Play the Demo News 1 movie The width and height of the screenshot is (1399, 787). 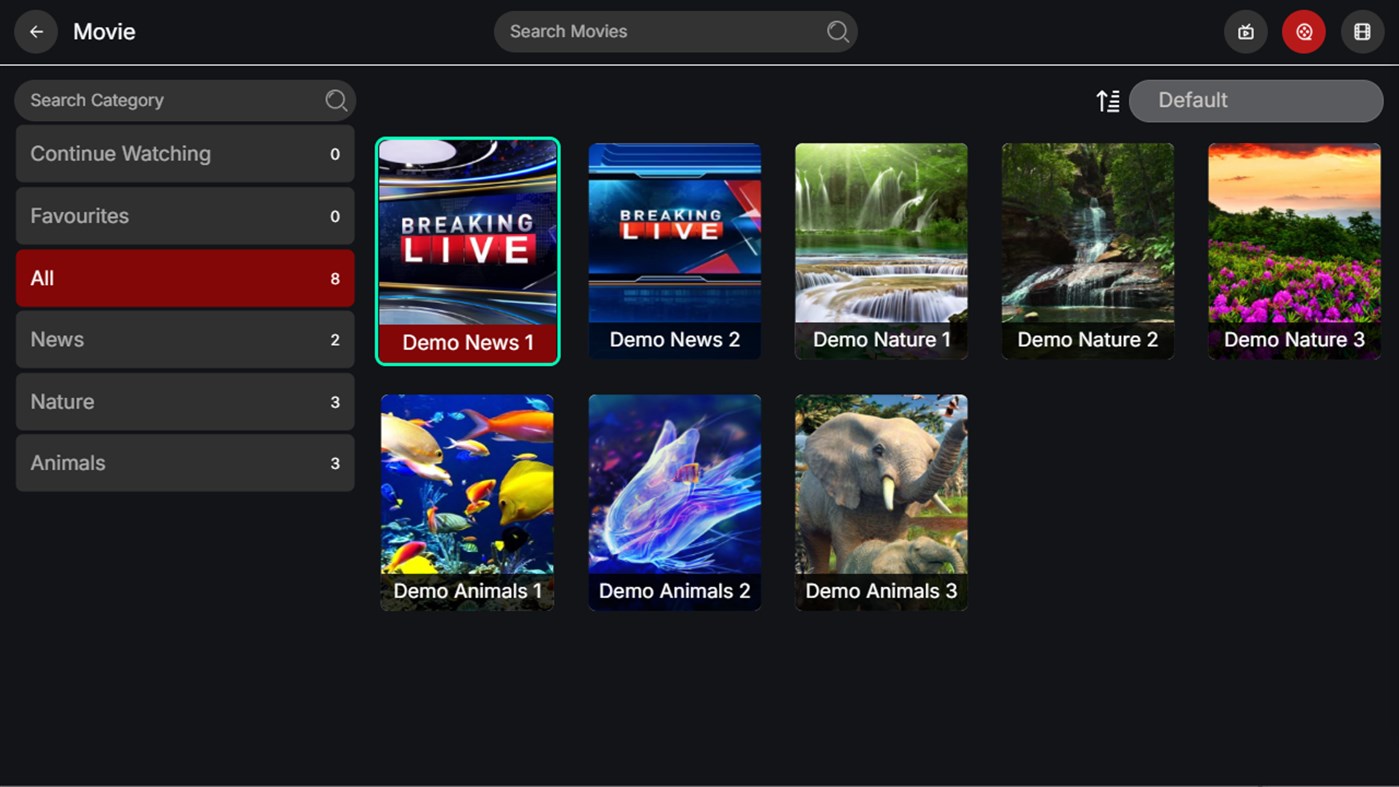[467, 250]
